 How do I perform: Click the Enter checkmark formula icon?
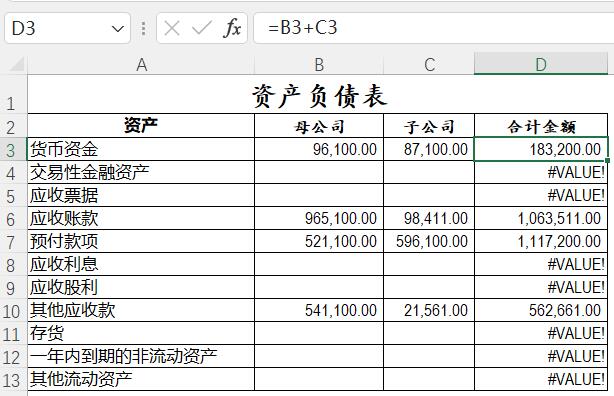tap(202, 29)
